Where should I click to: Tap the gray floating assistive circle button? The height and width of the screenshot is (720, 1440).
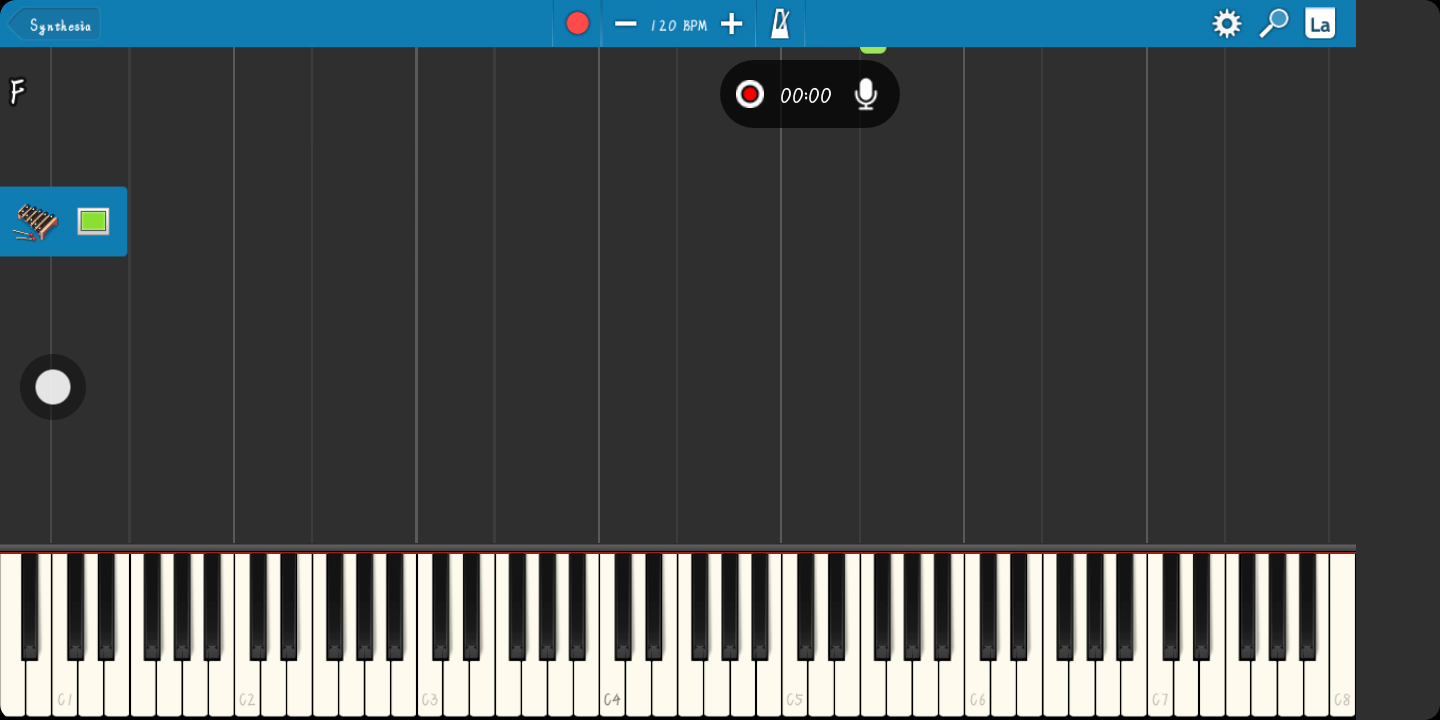tap(53, 387)
